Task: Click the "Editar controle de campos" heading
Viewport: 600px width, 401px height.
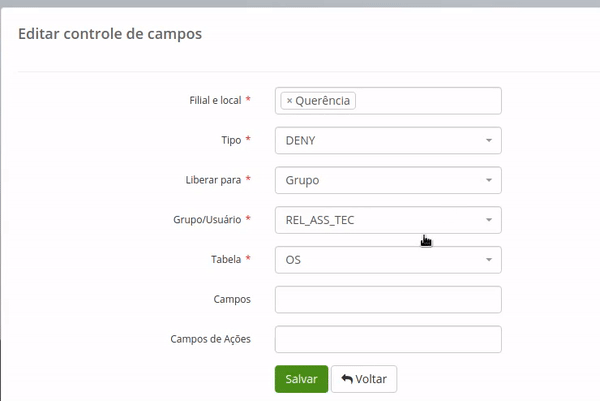Action: tap(110, 34)
